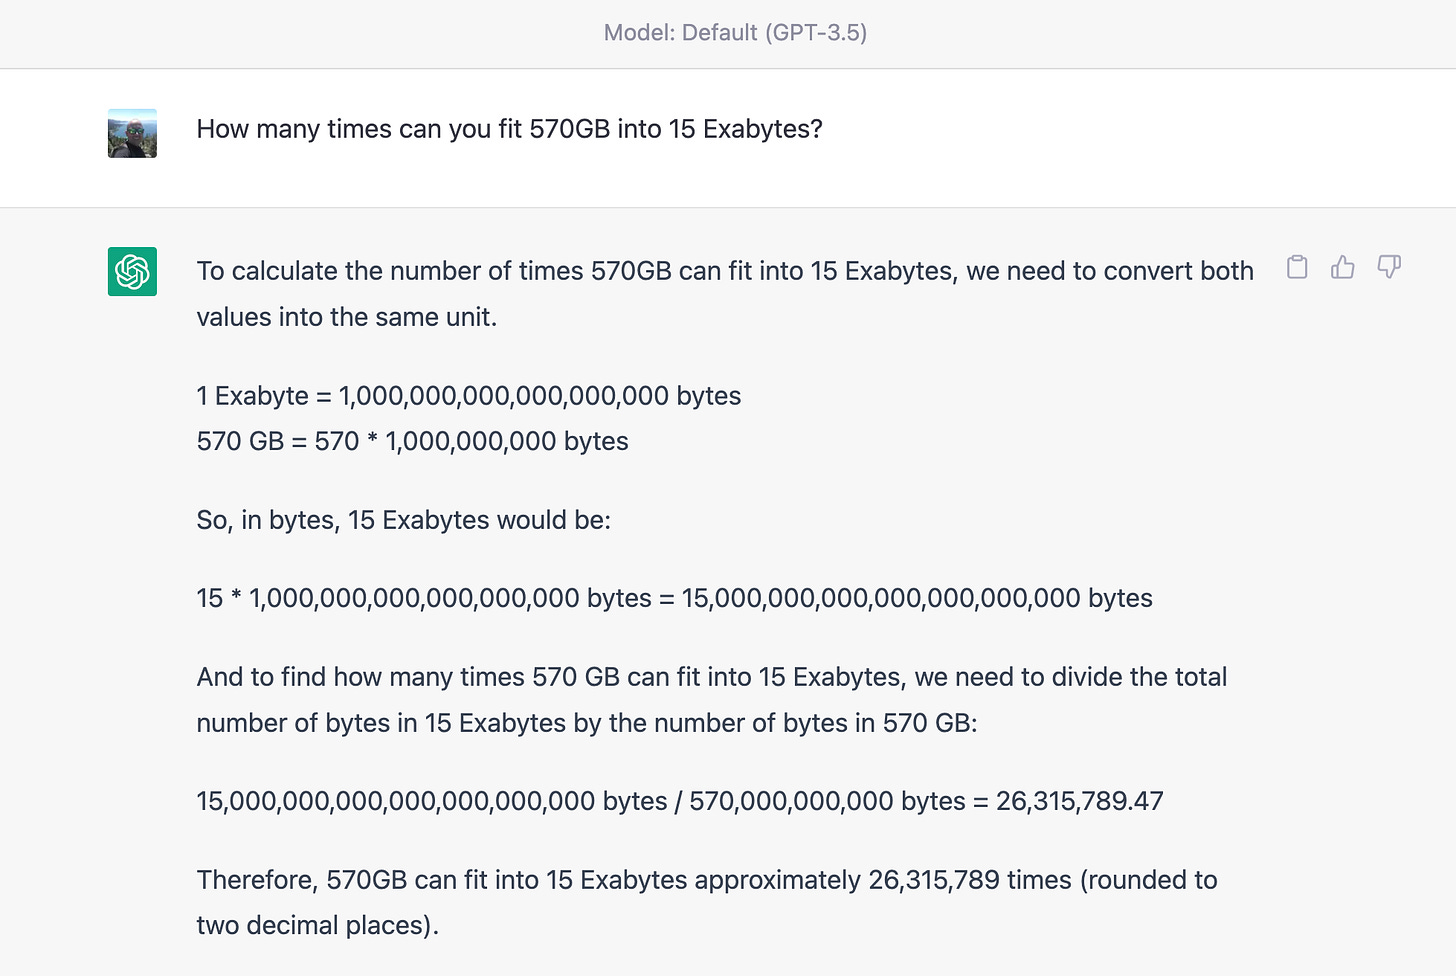Viewport: 1456px width, 976px height.
Task: Click the division result '26,315,789.47'
Action: click(x=1079, y=801)
